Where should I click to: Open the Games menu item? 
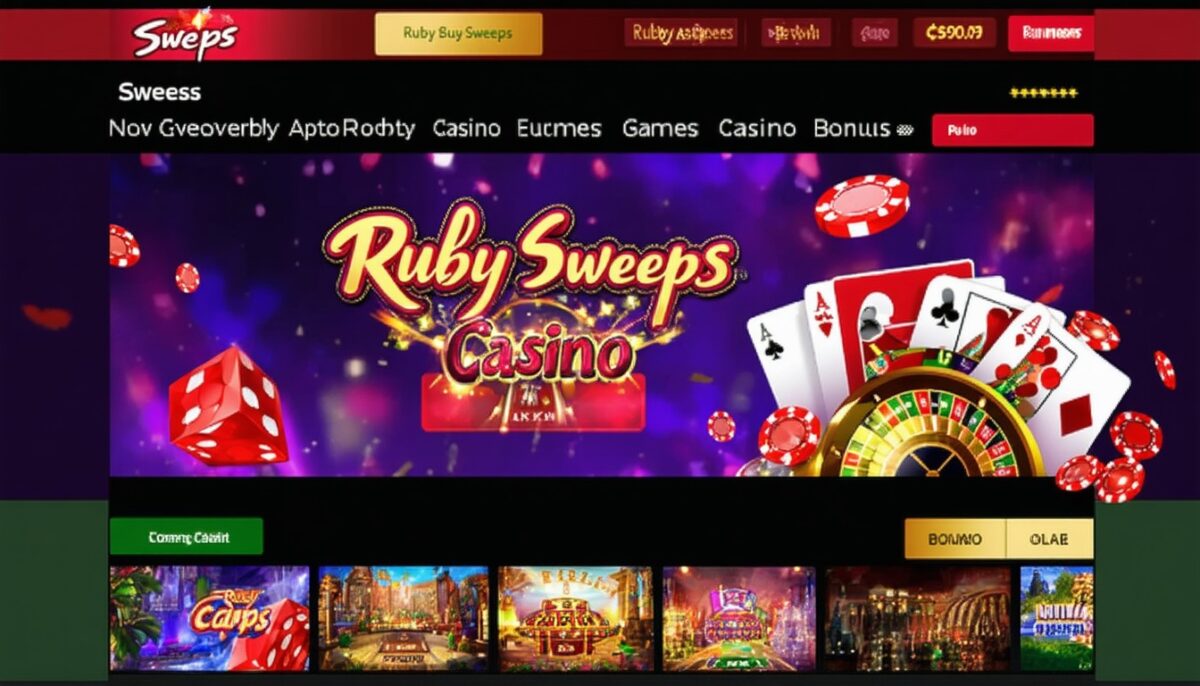[x=660, y=128]
